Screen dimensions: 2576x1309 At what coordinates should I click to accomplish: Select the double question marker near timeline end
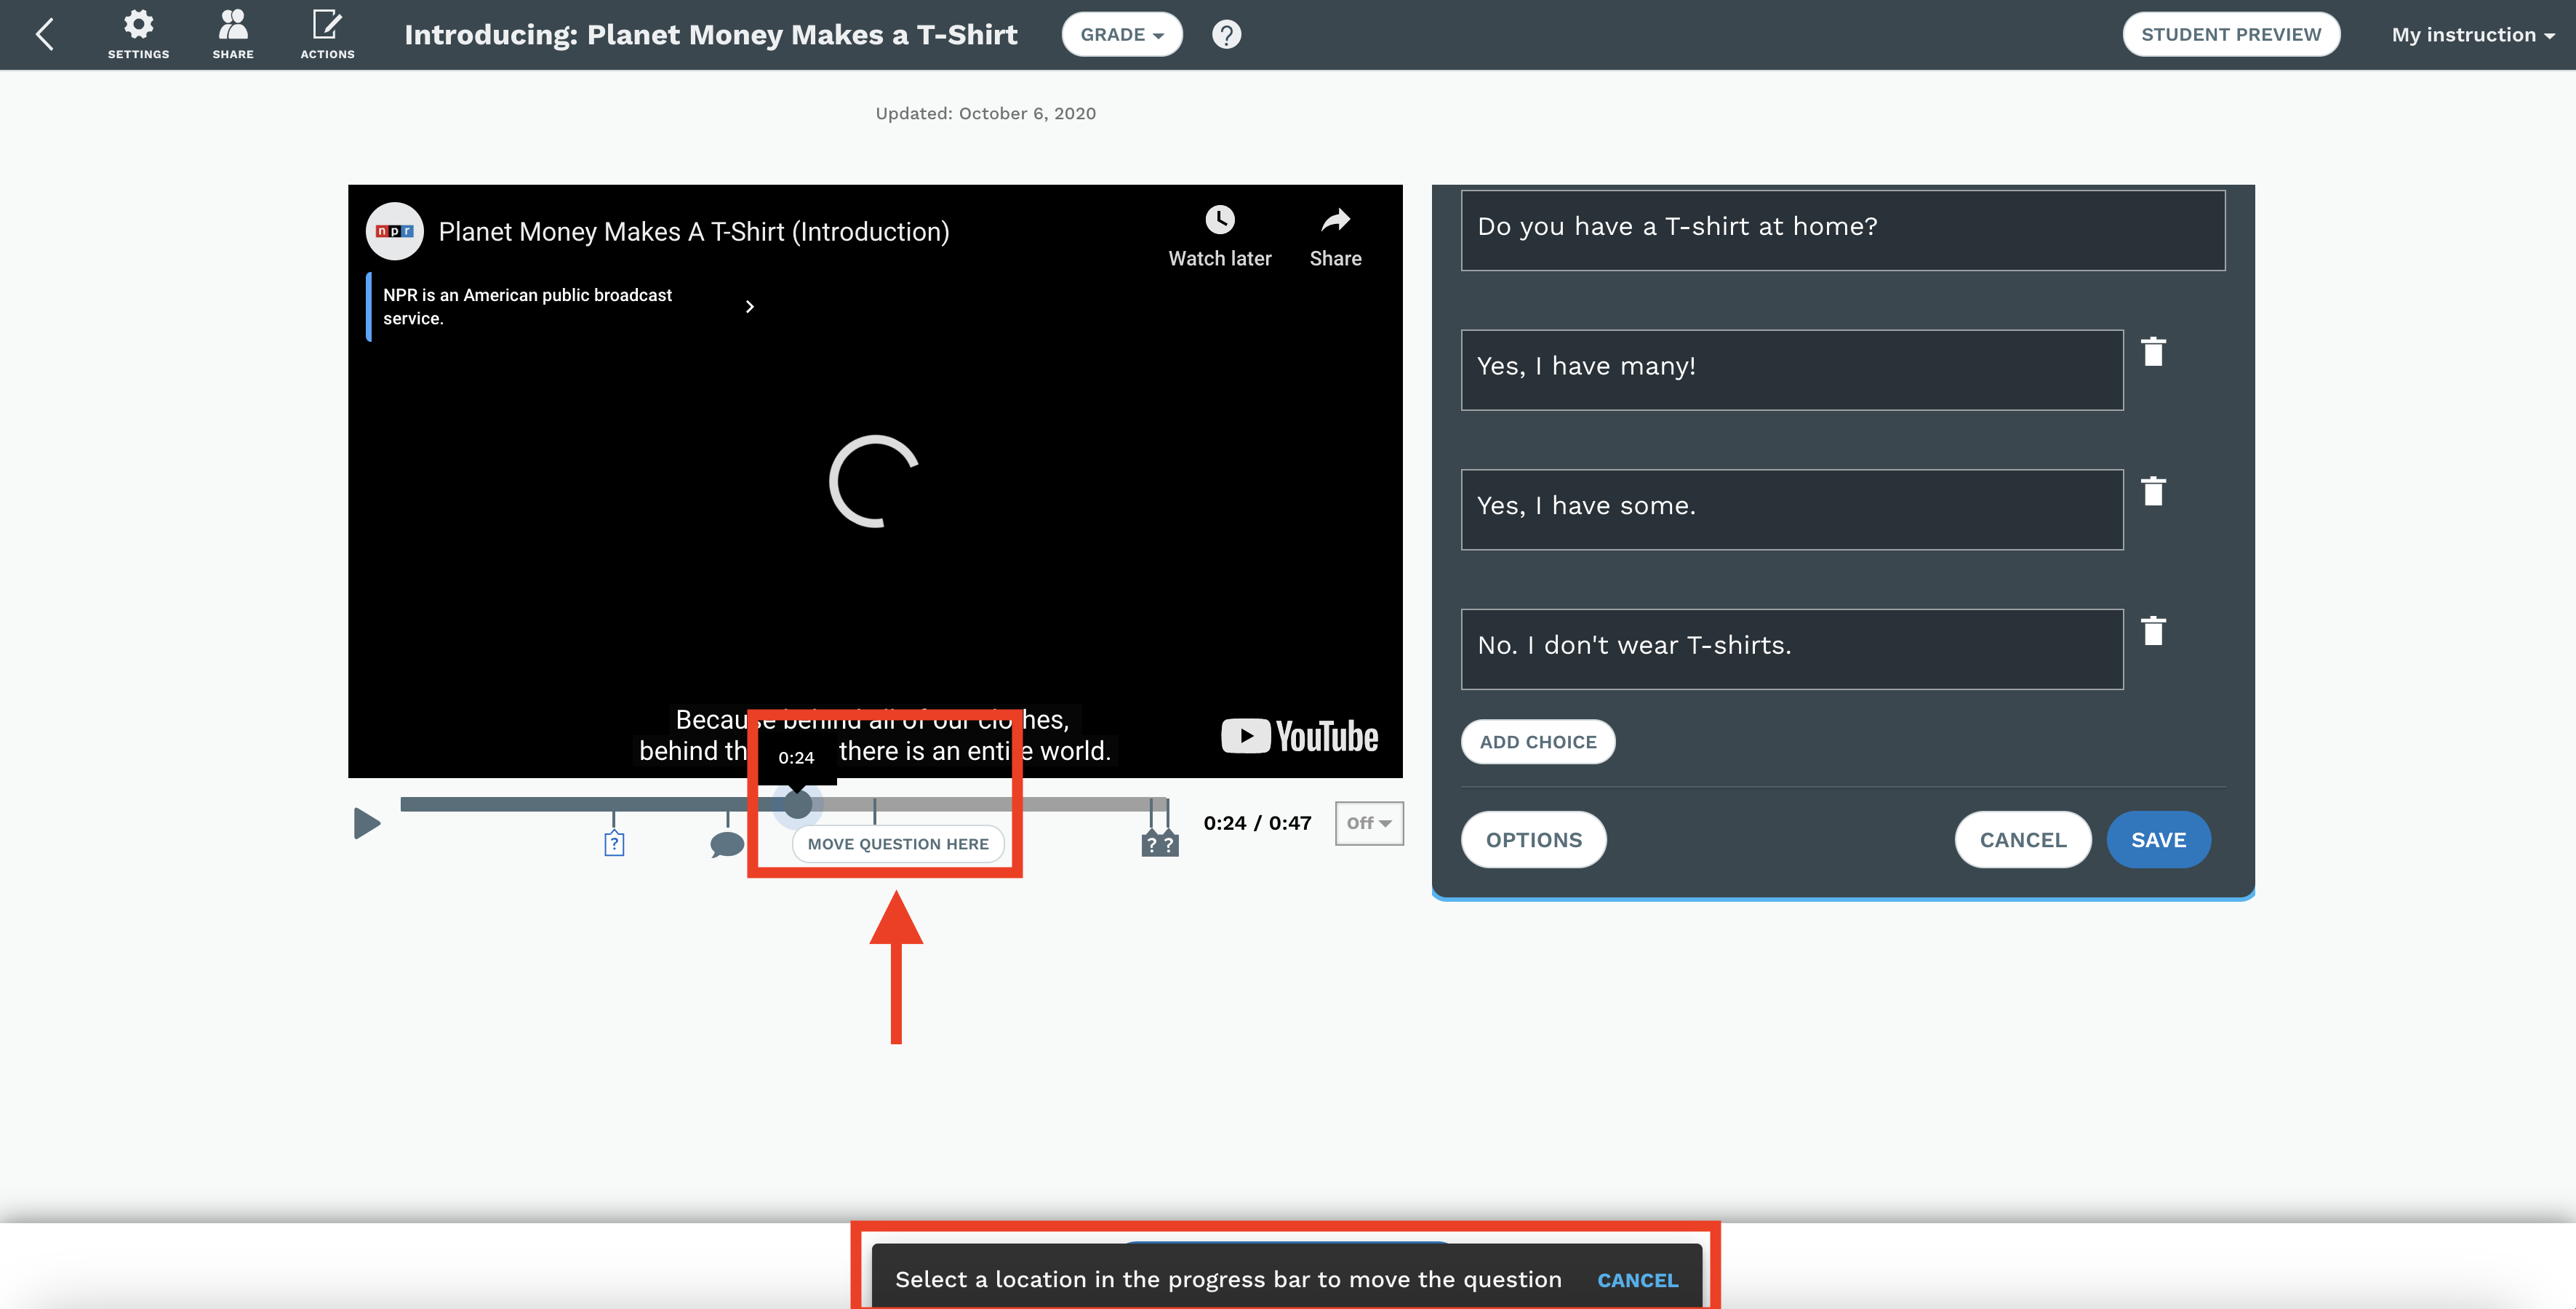(1160, 844)
